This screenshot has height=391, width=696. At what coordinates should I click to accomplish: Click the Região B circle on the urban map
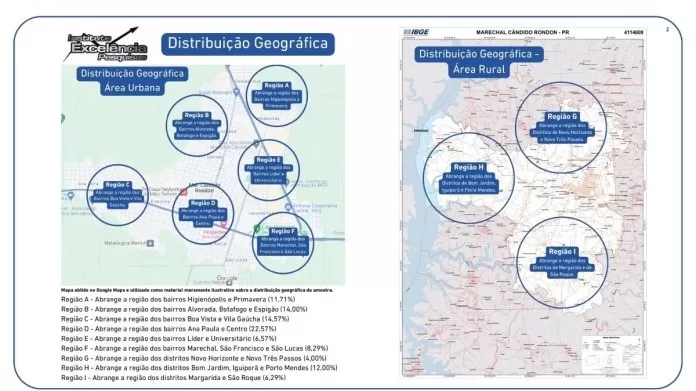197,126
